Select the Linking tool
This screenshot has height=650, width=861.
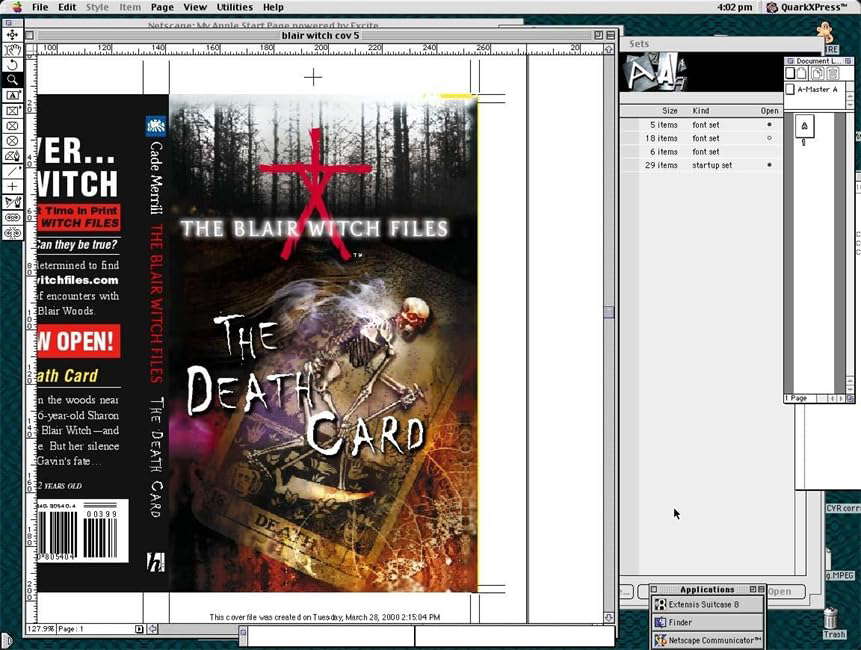coord(12,218)
